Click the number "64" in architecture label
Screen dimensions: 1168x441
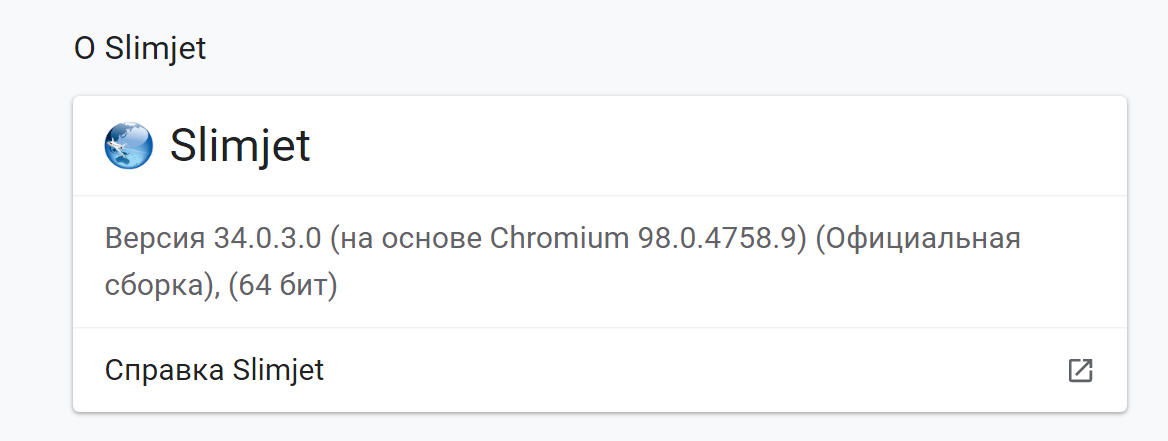pyautogui.click(x=254, y=286)
